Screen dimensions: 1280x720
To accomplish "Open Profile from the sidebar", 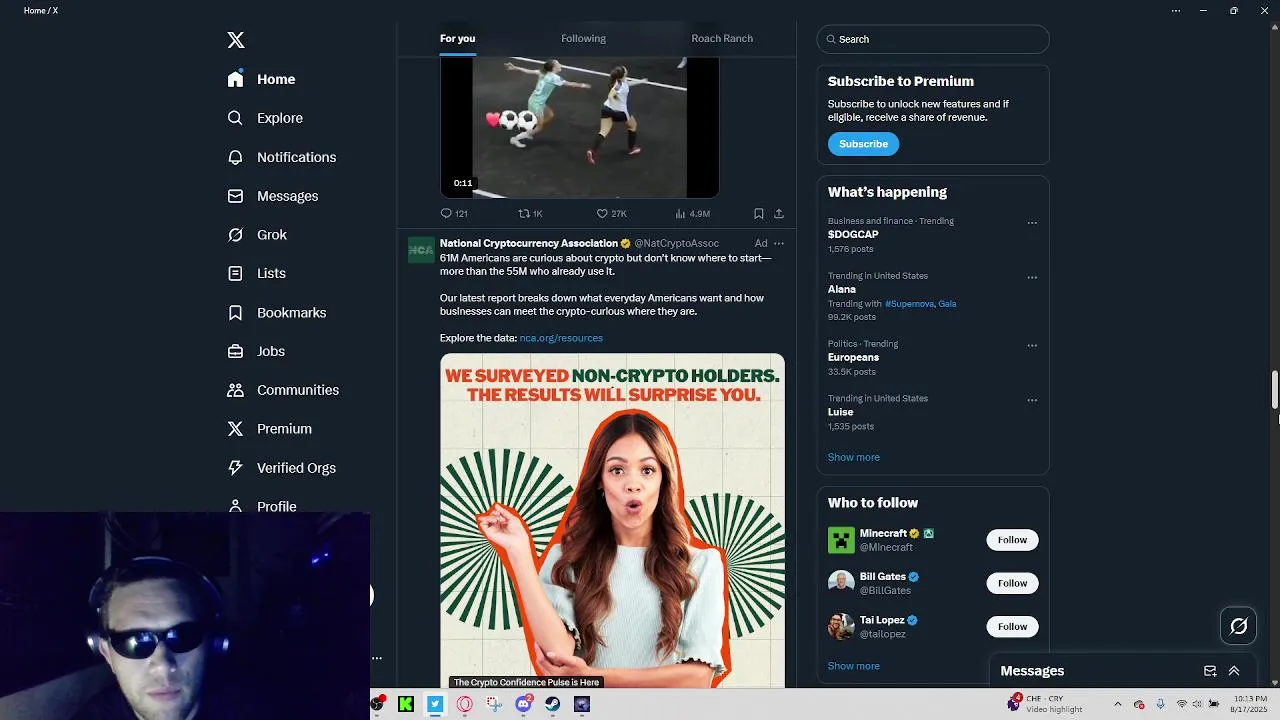I will (262, 506).
